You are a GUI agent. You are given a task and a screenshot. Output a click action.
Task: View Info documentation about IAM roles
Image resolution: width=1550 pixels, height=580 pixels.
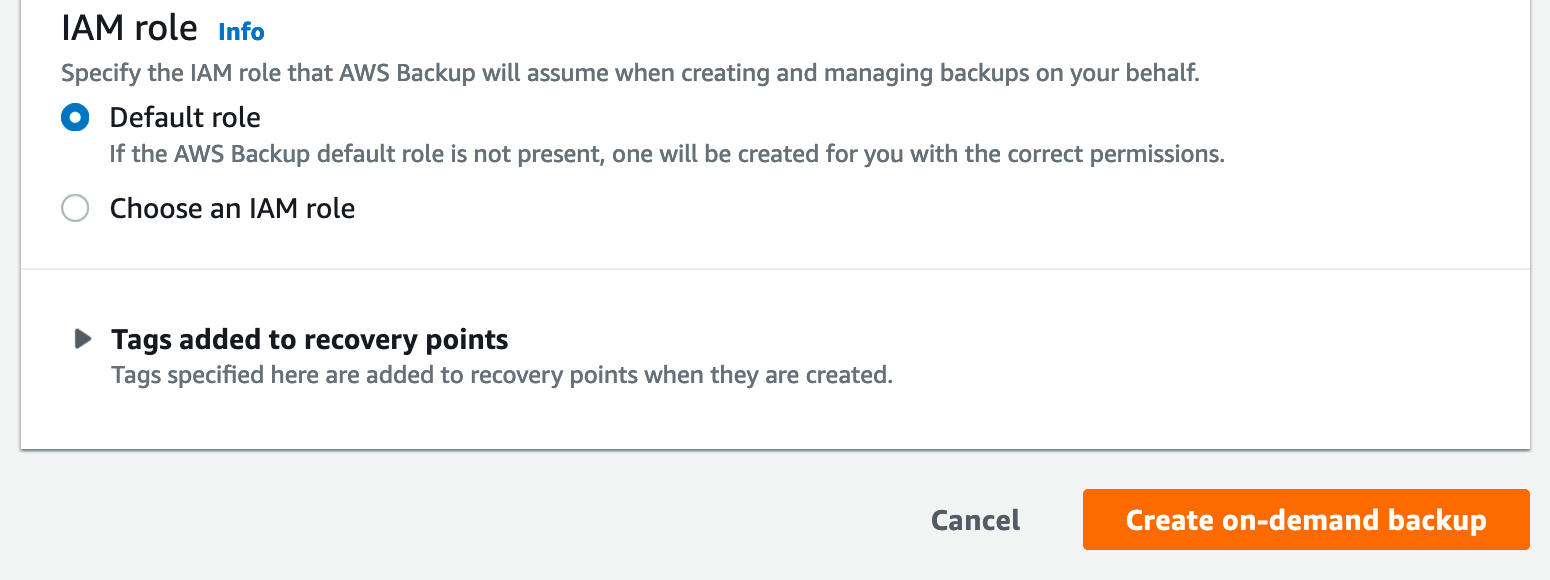[x=240, y=31]
